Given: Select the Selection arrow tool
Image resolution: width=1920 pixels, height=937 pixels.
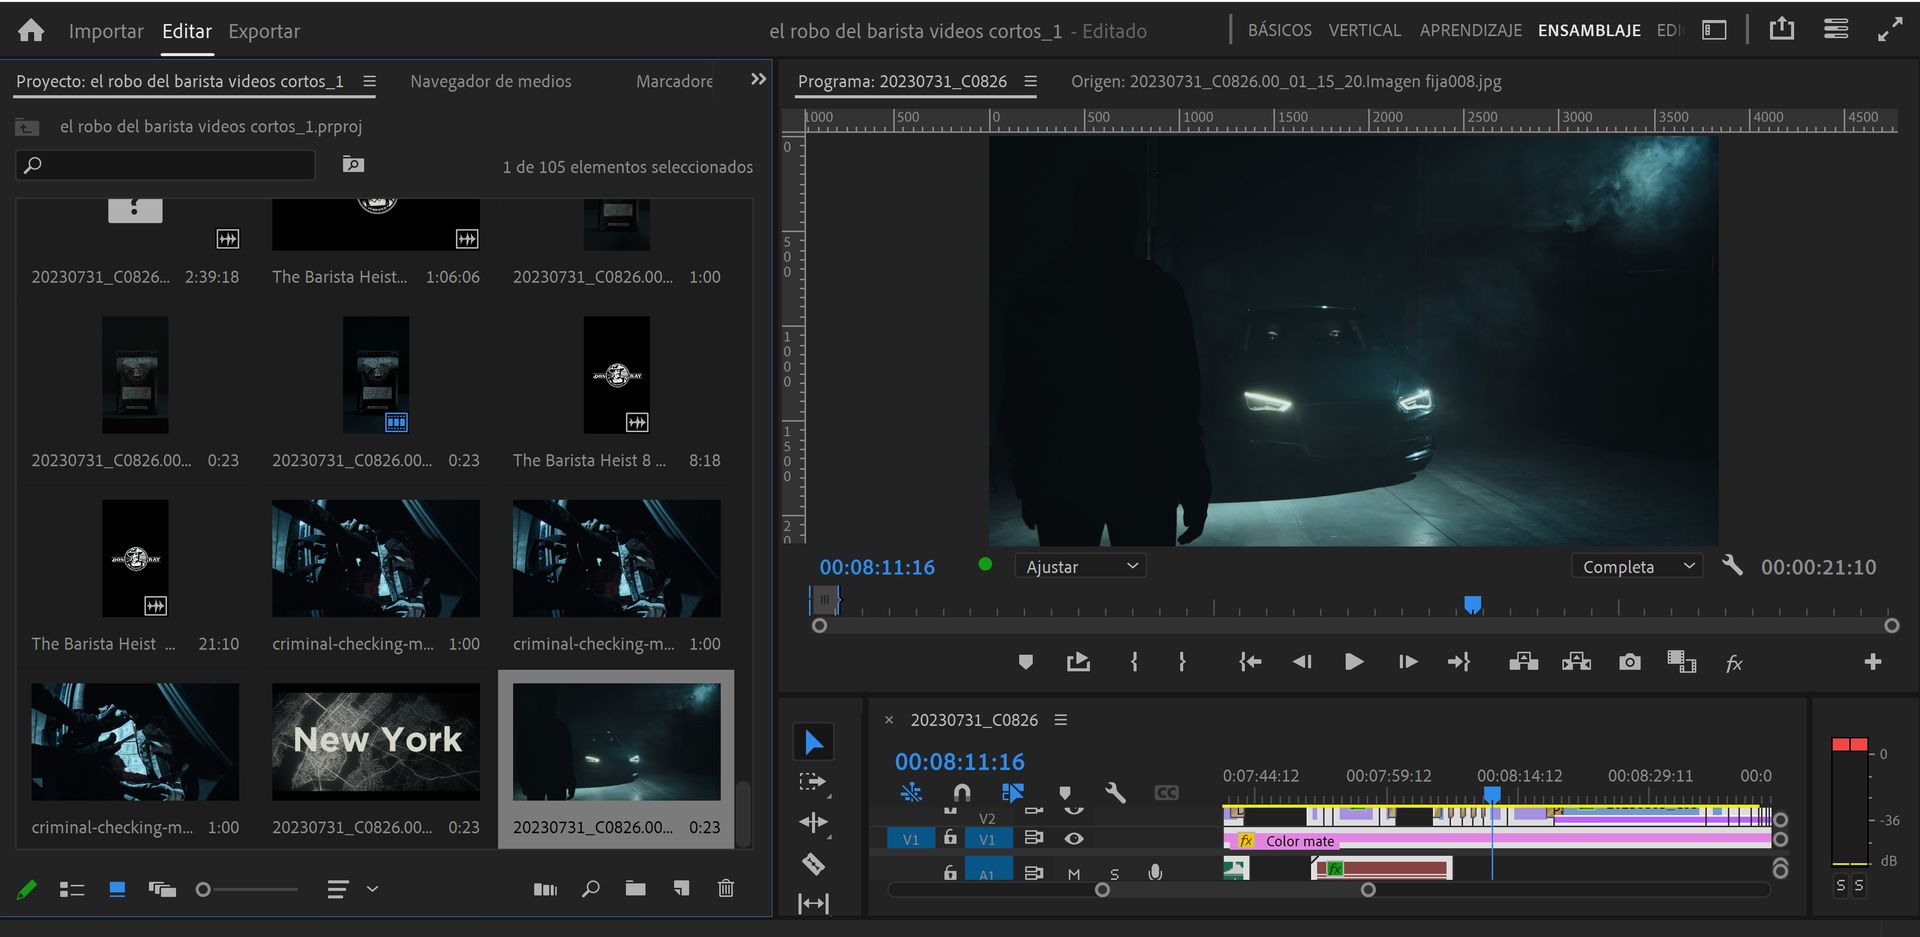Looking at the screenshot, I should click(x=814, y=742).
